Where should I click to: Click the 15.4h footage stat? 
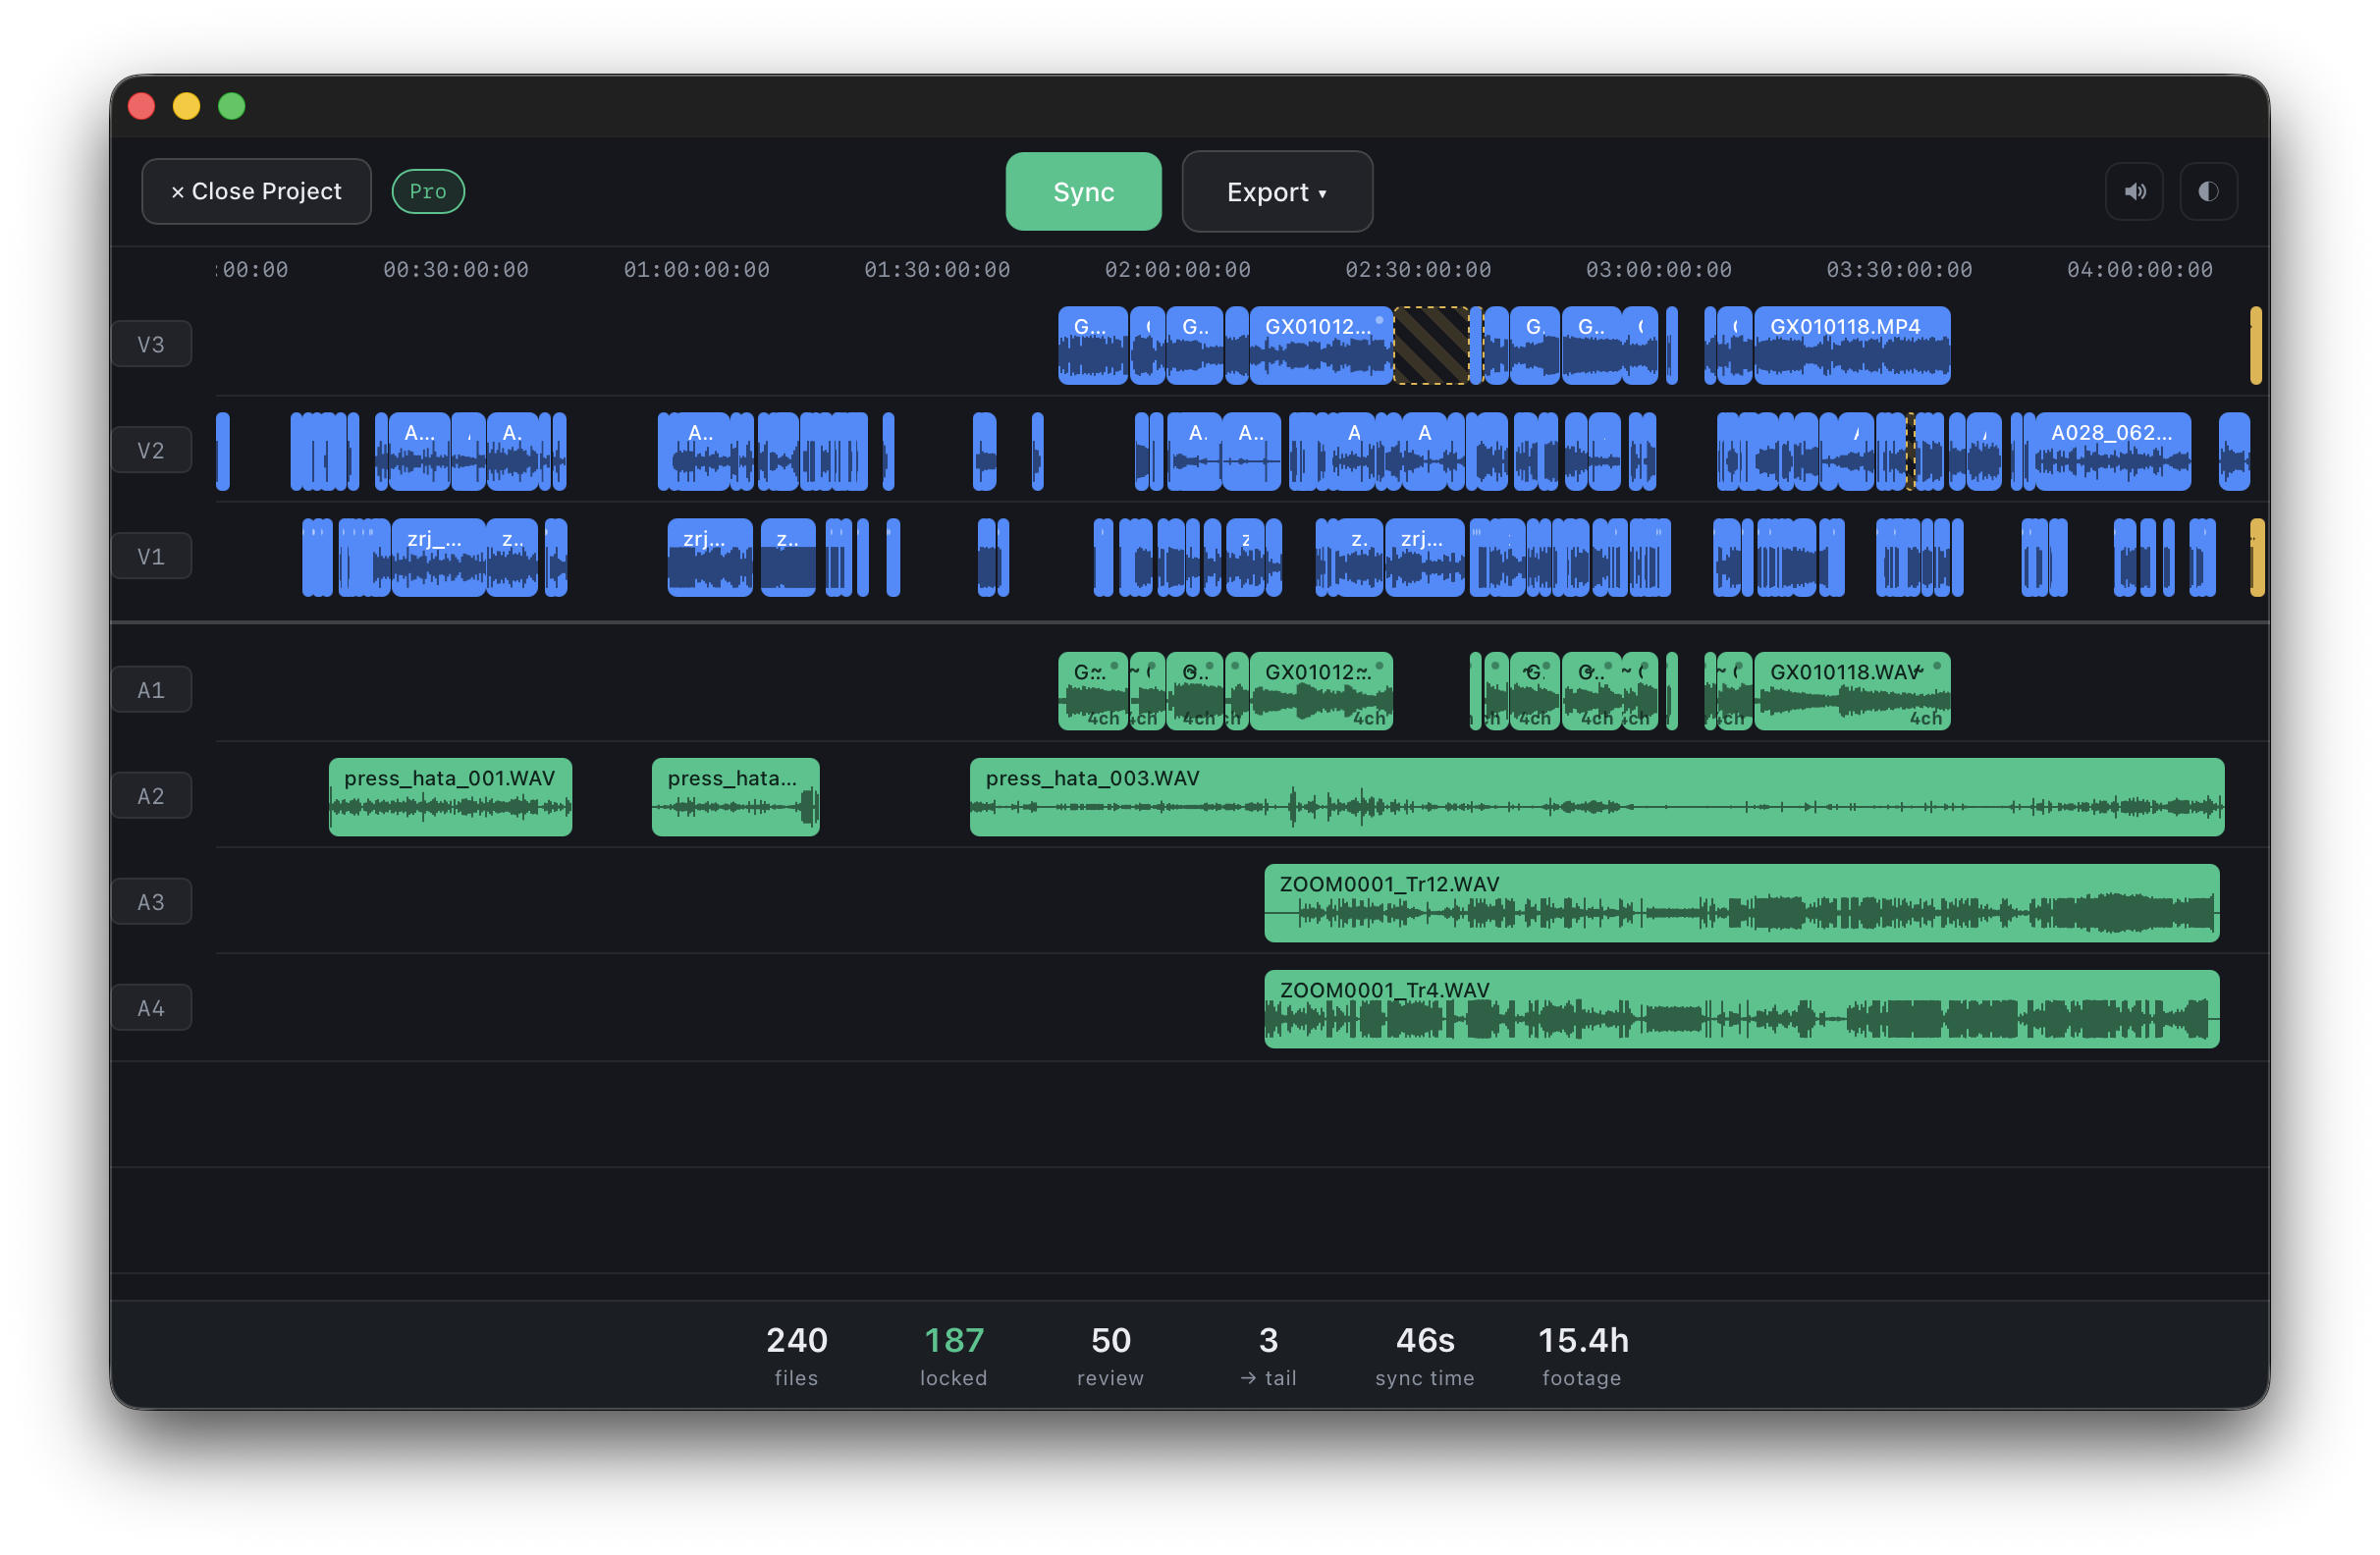tap(1582, 1355)
